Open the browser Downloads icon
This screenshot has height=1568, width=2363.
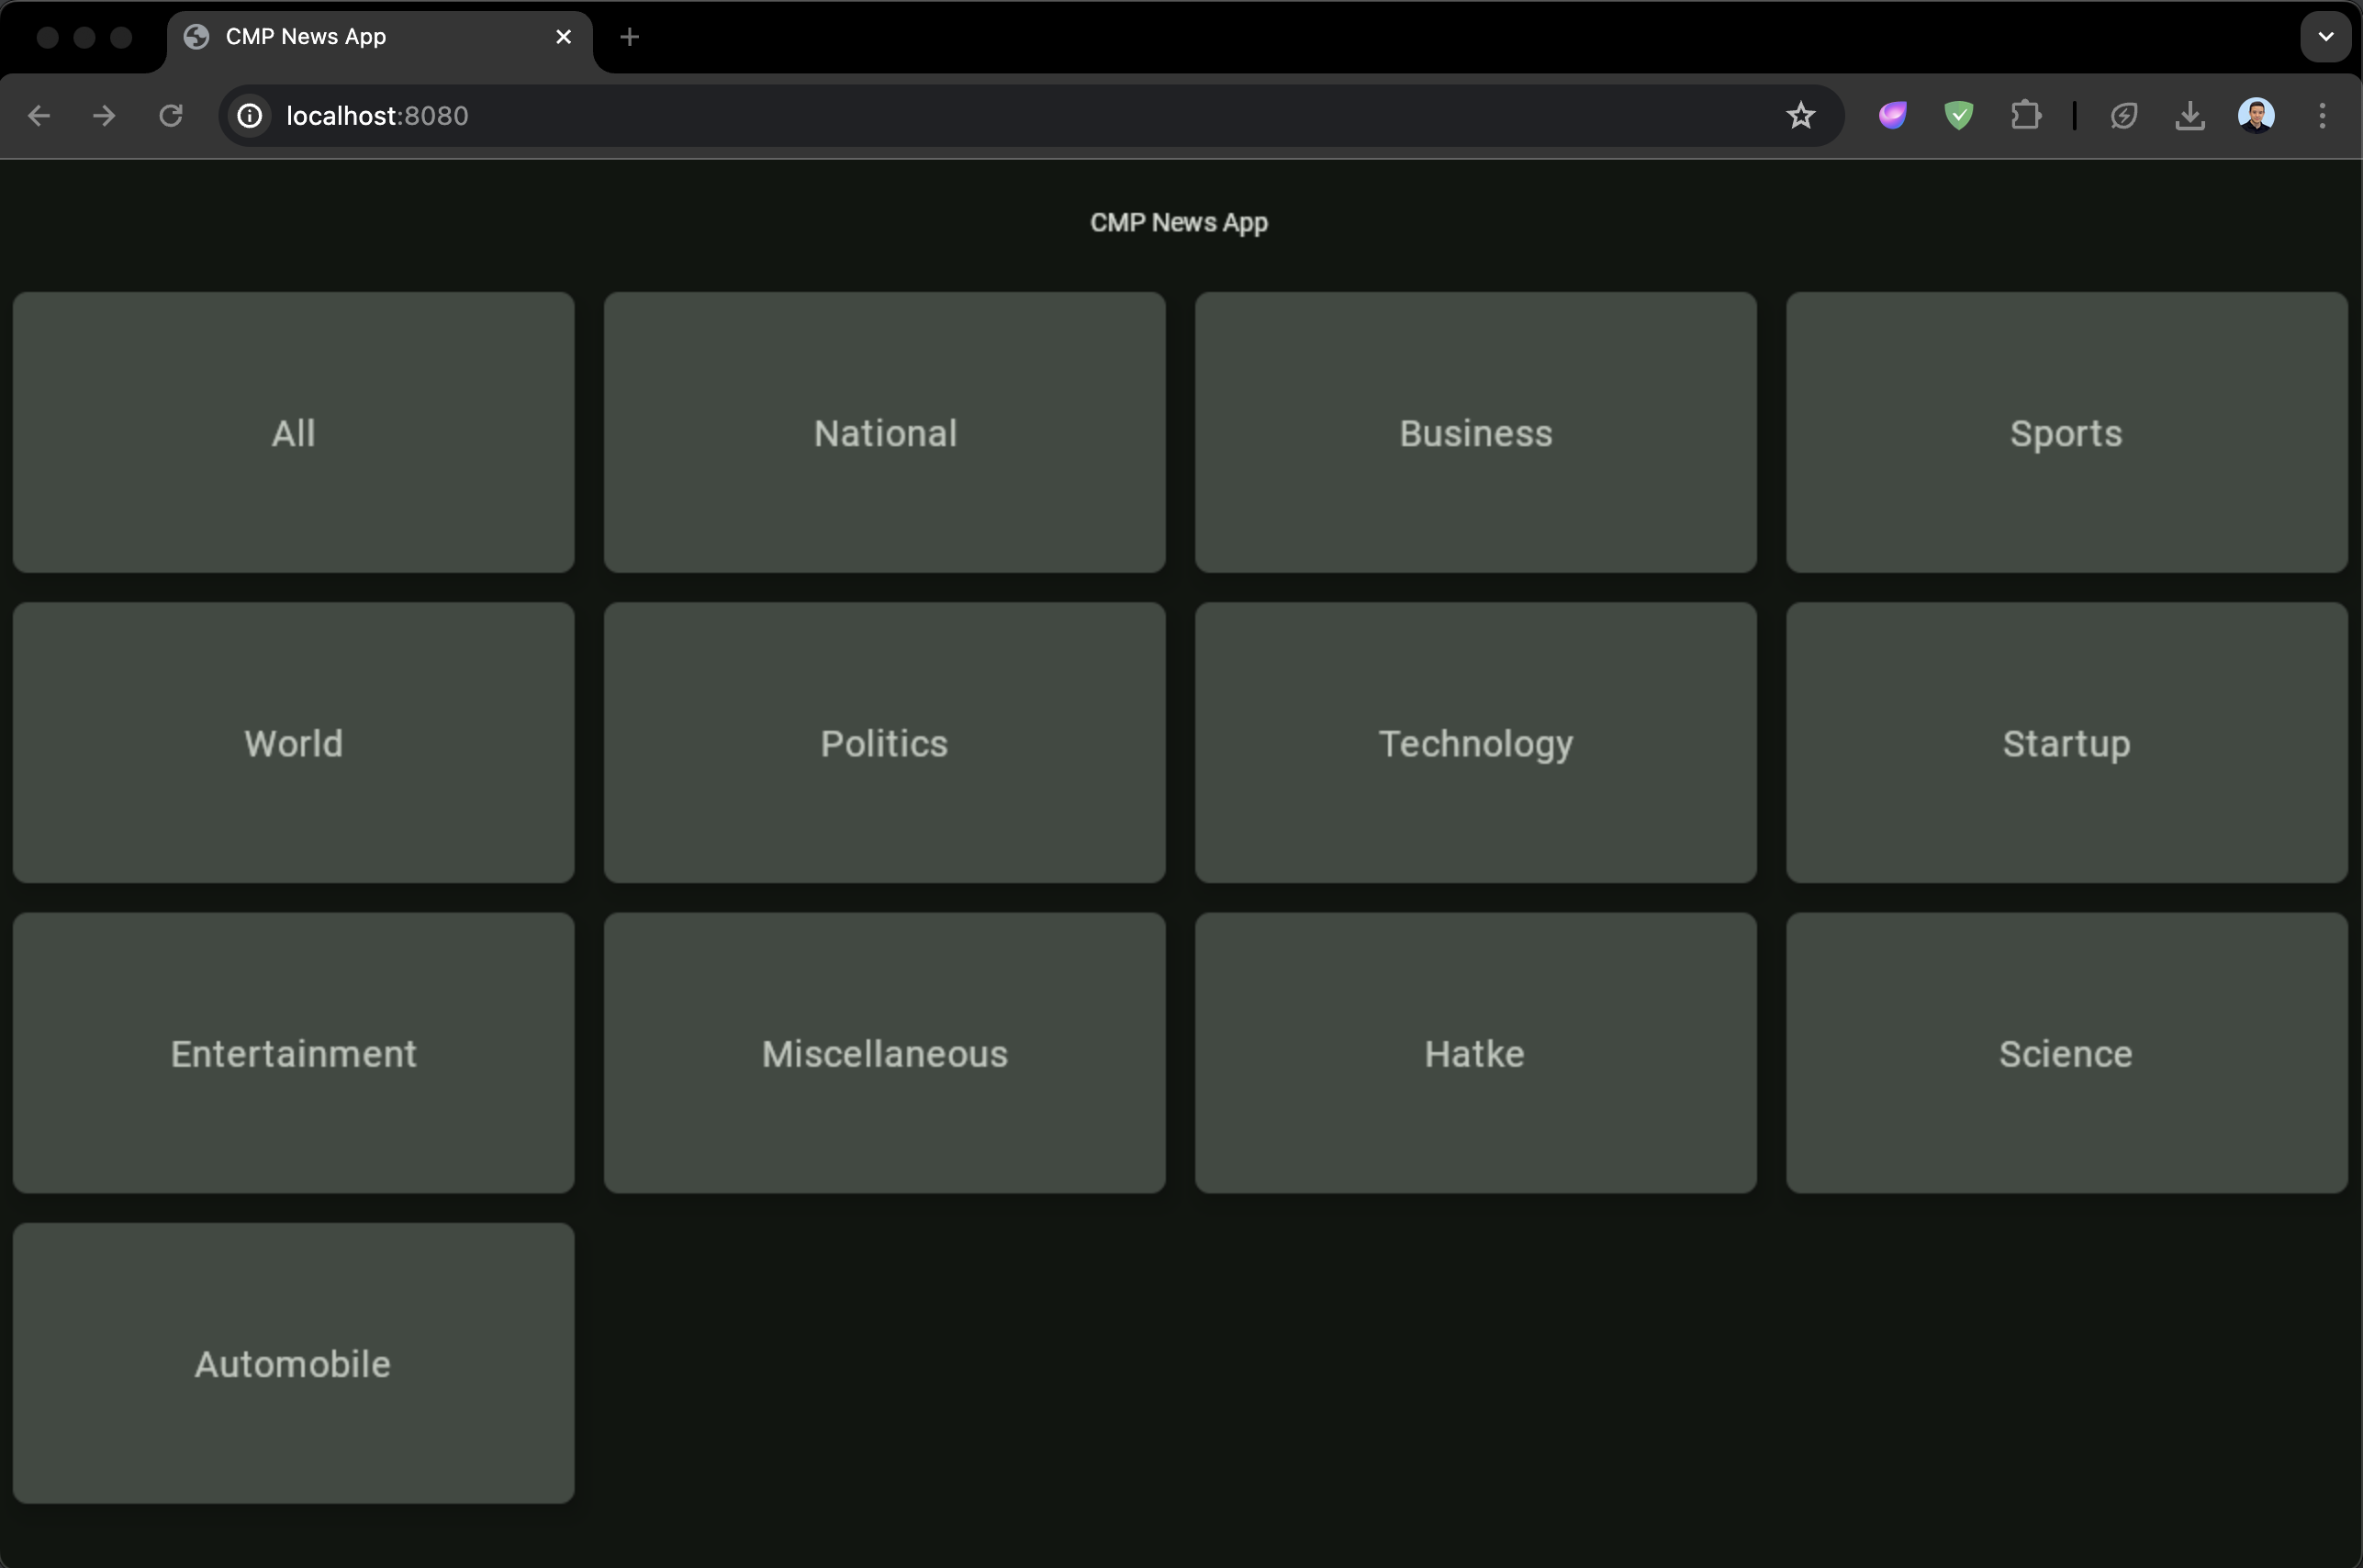[2189, 116]
